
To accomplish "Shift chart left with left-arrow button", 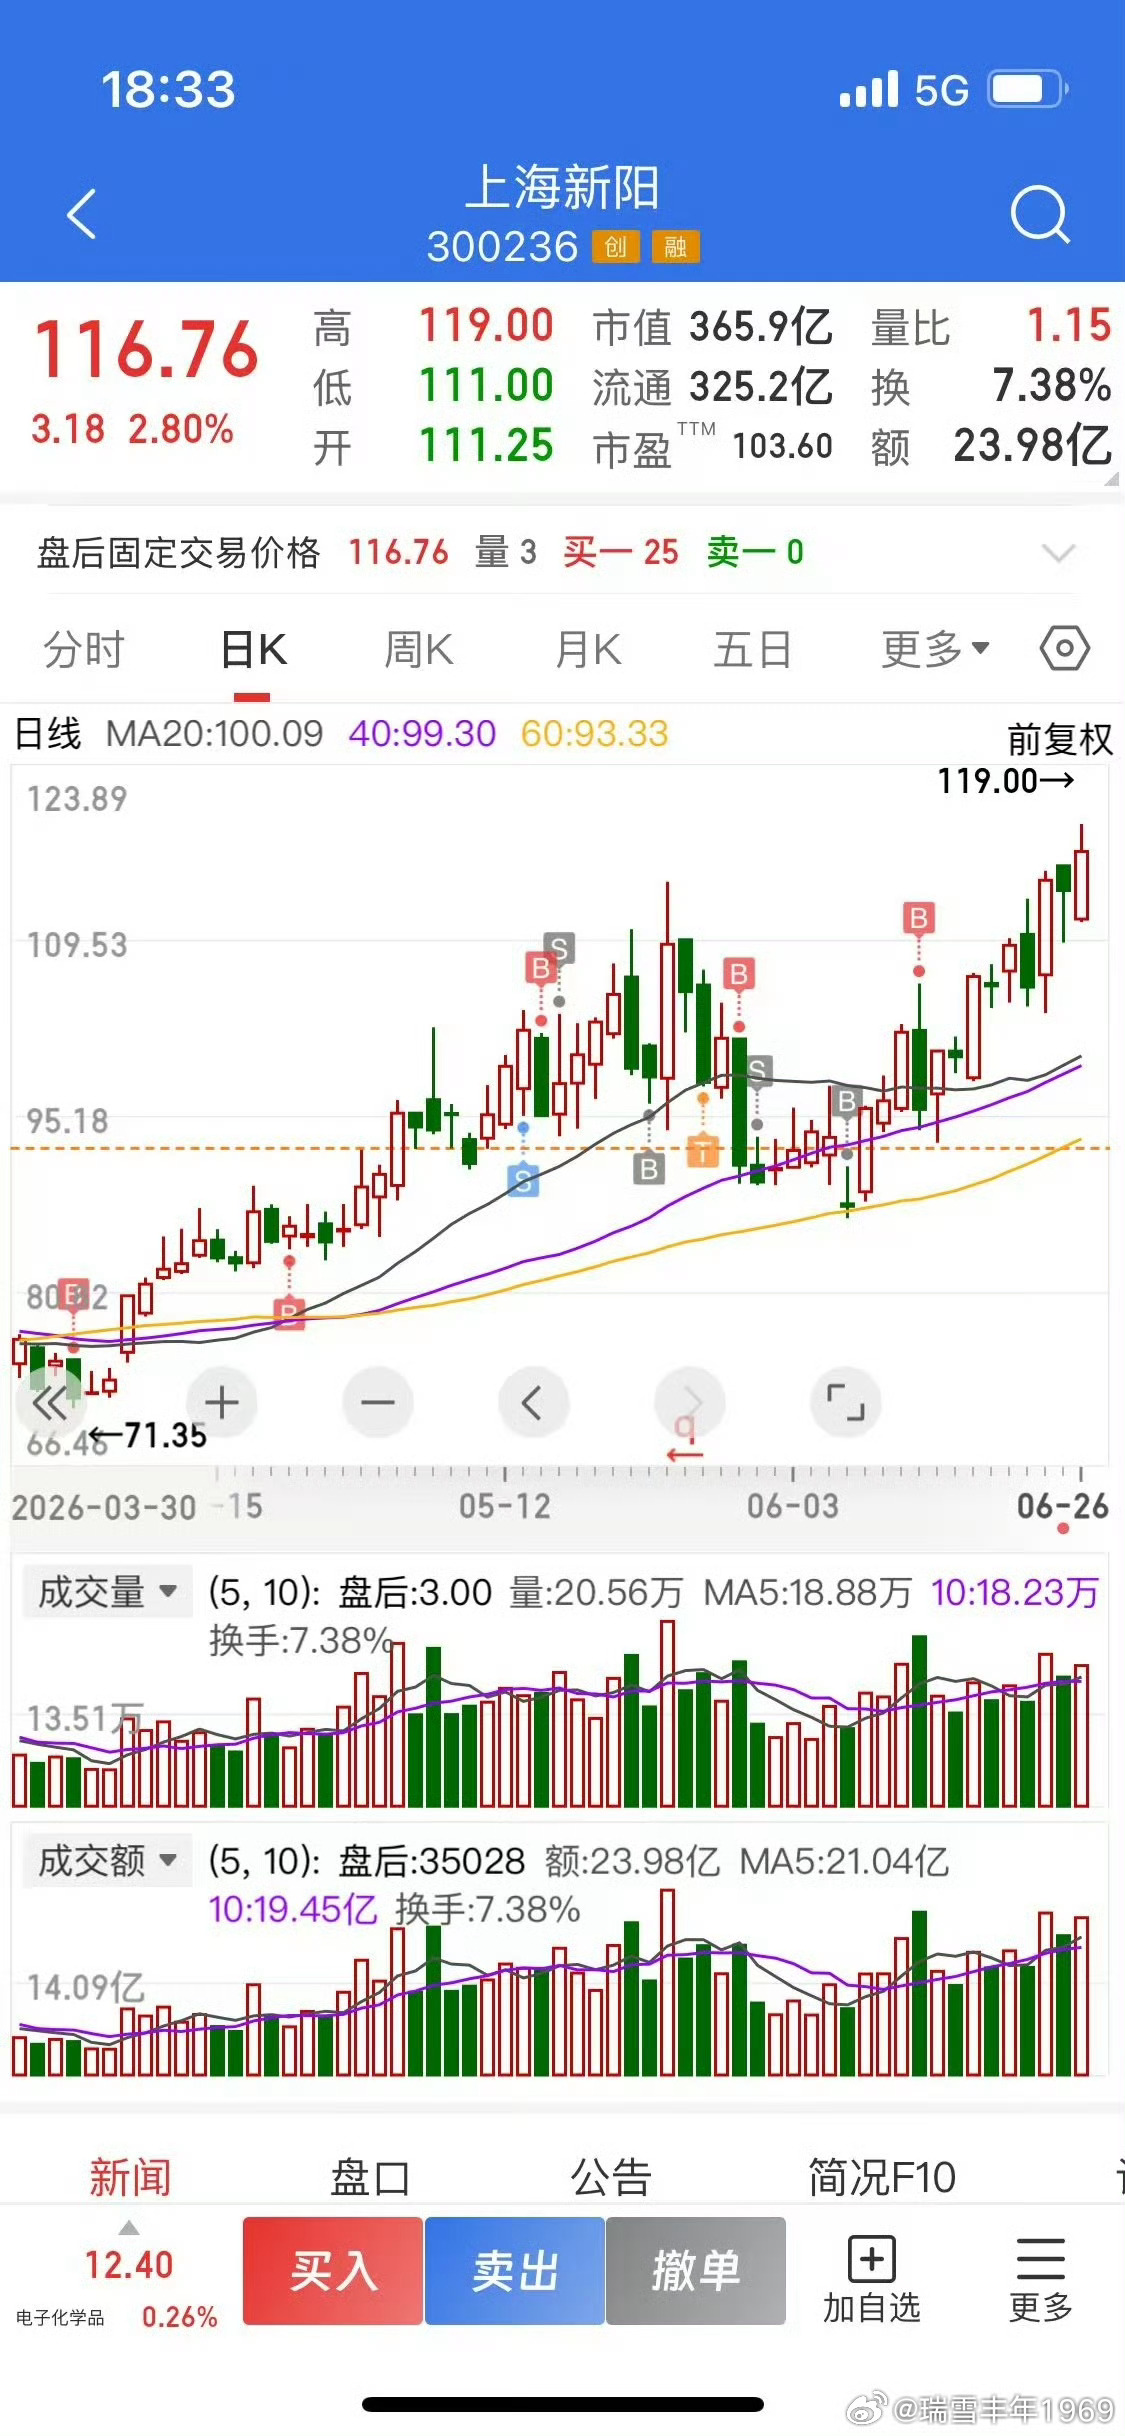I will click(x=533, y=1402).
